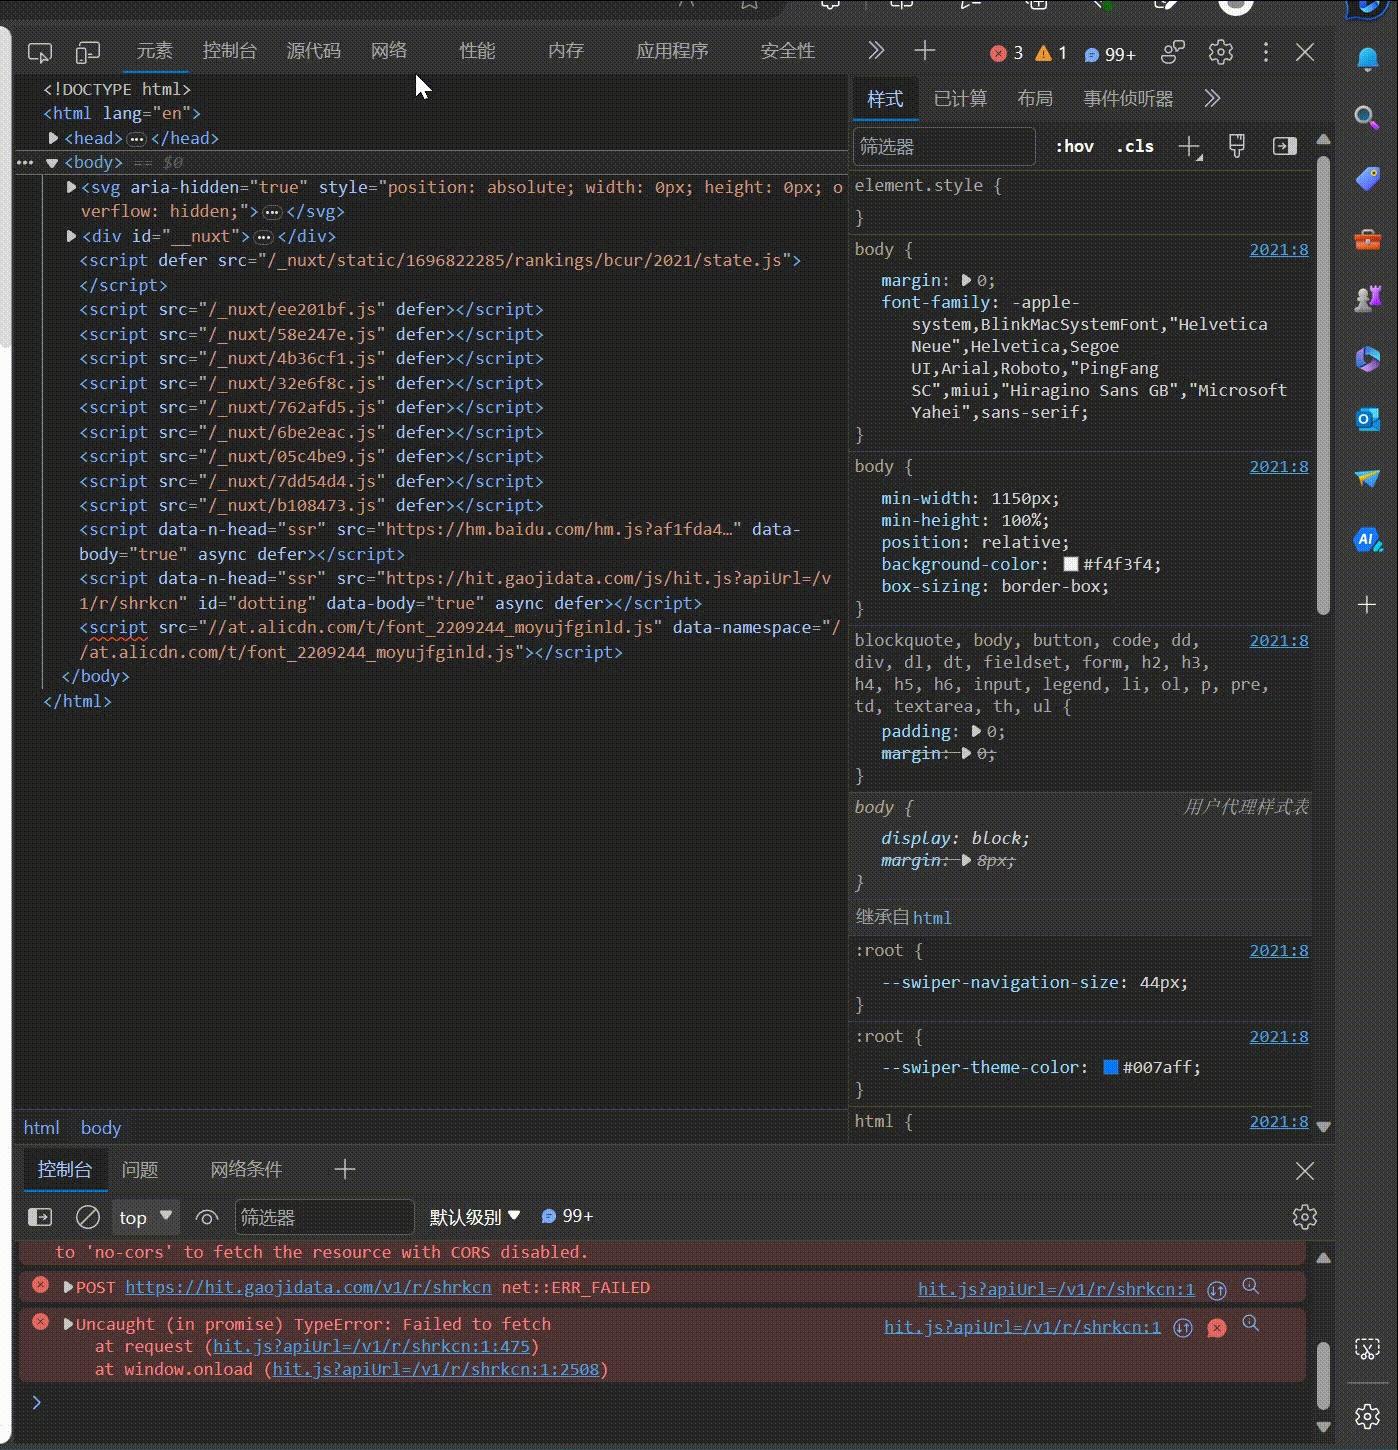Open Outlook in Edge sidebar
Image resolution: width=1398 pixels, height=1450 pixels.
[x=1367, y=419]
